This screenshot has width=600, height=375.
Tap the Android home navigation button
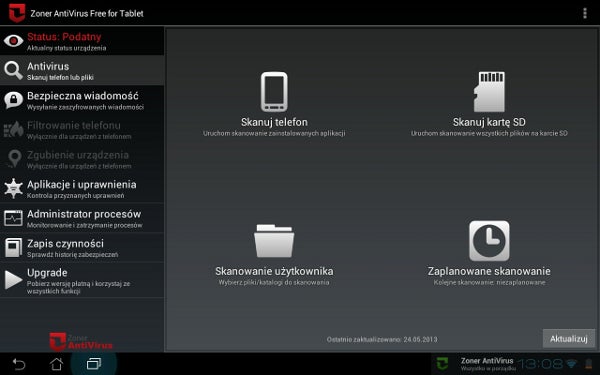pyautogui.click(x=57, y=364)
